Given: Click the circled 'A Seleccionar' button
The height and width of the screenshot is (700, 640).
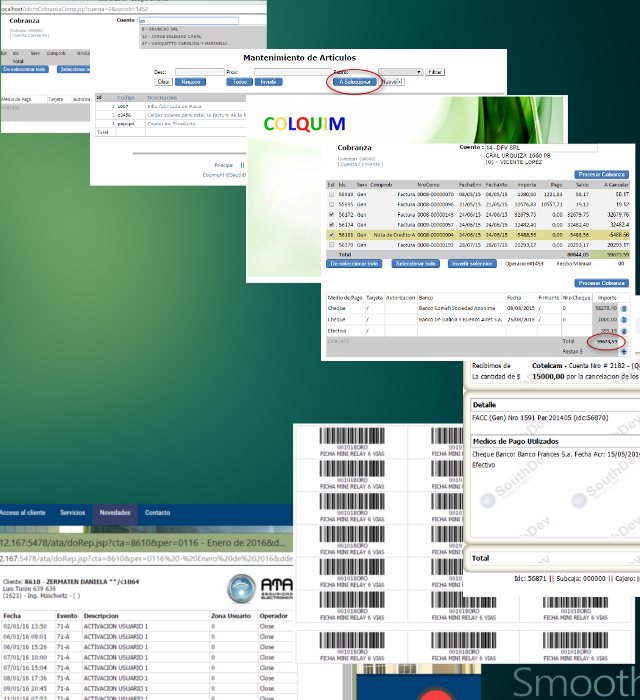Looking at the screenshot, I should click(355, 82).
